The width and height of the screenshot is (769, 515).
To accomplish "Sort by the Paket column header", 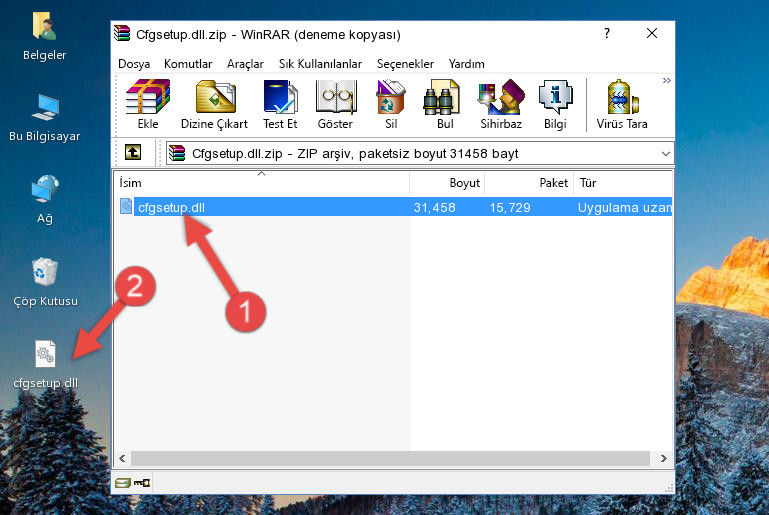I will tap(529, 183).
